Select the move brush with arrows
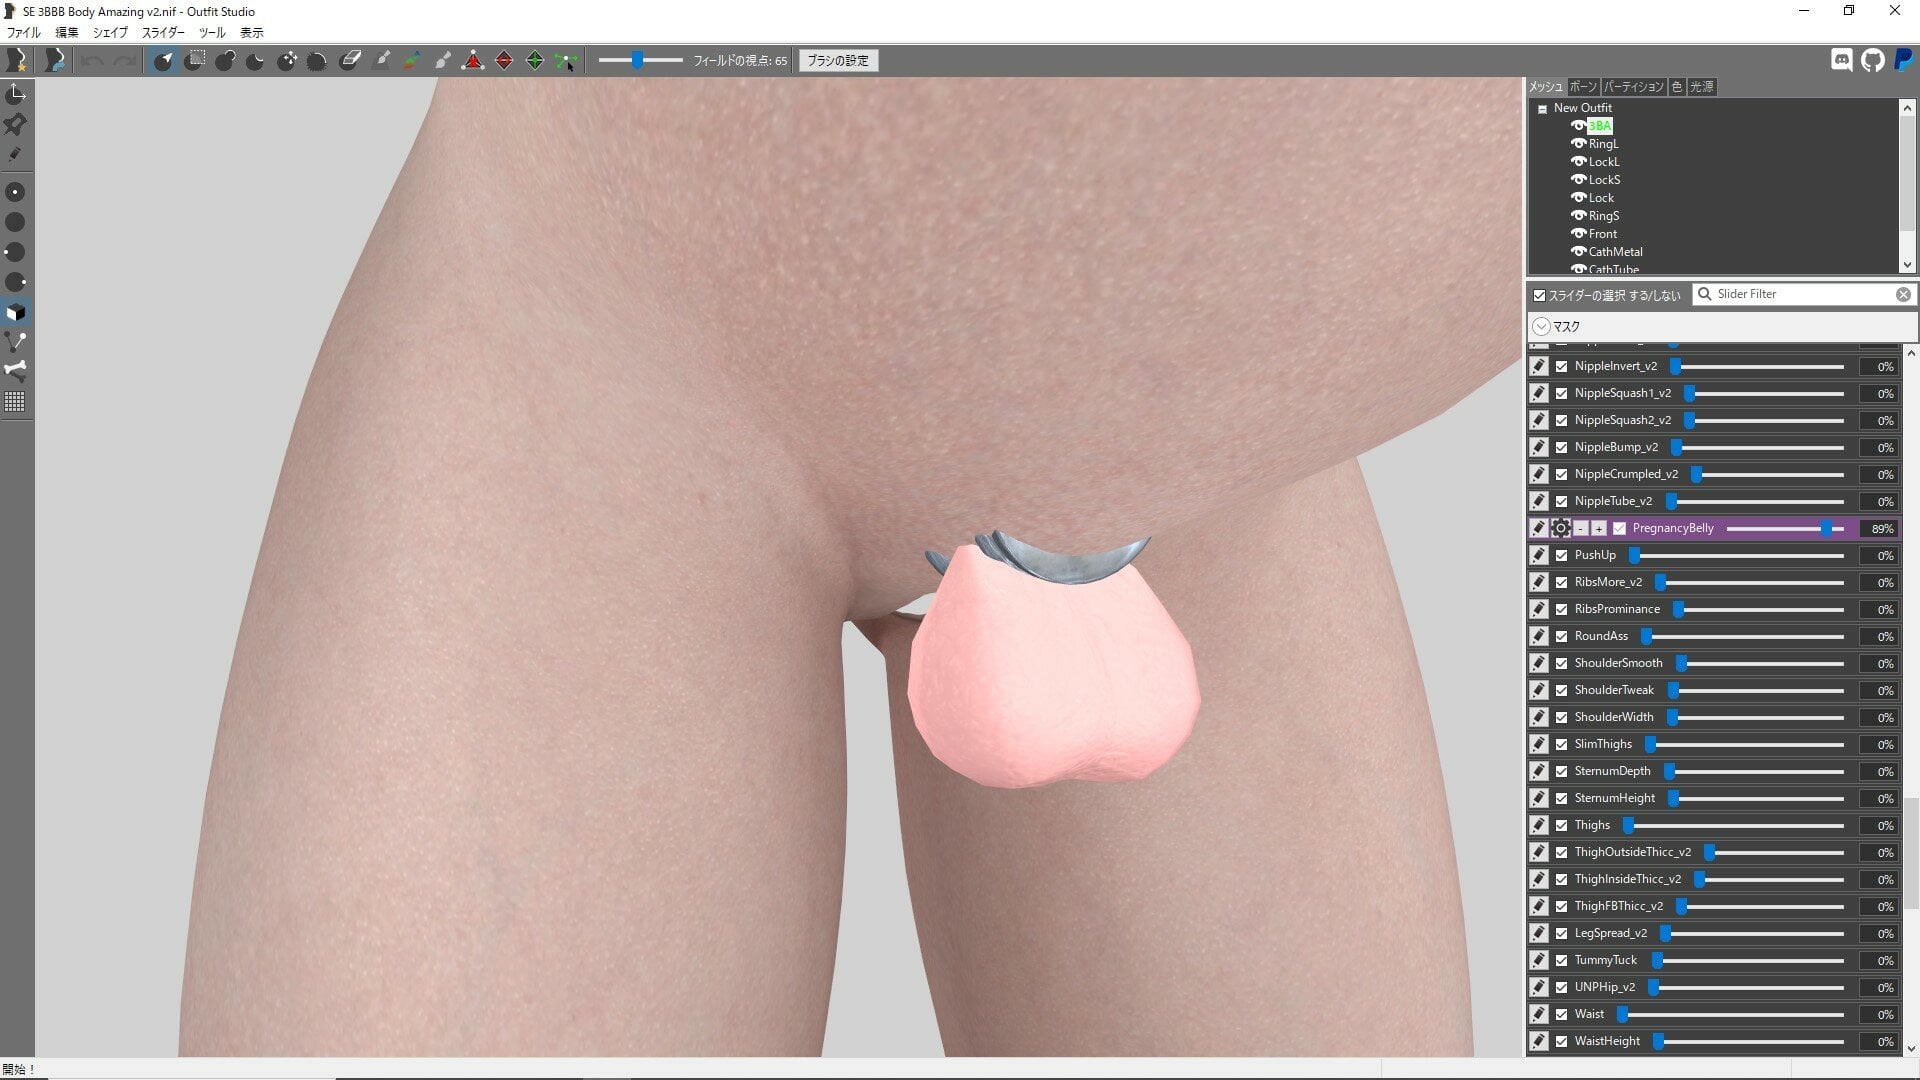 click(x=287, y=61)
